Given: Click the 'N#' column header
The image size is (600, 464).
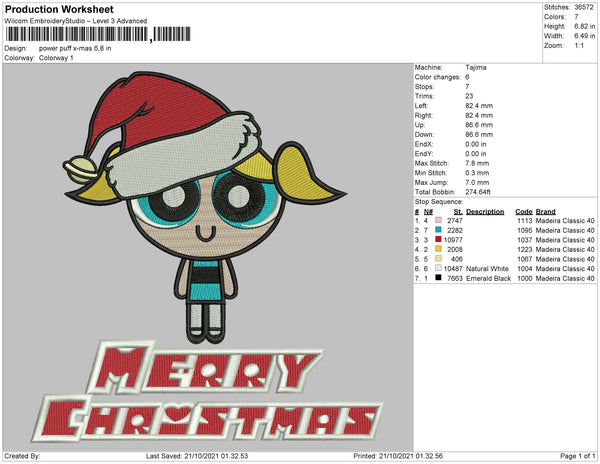Looking at the screenshot, I should tap(428, 212).
